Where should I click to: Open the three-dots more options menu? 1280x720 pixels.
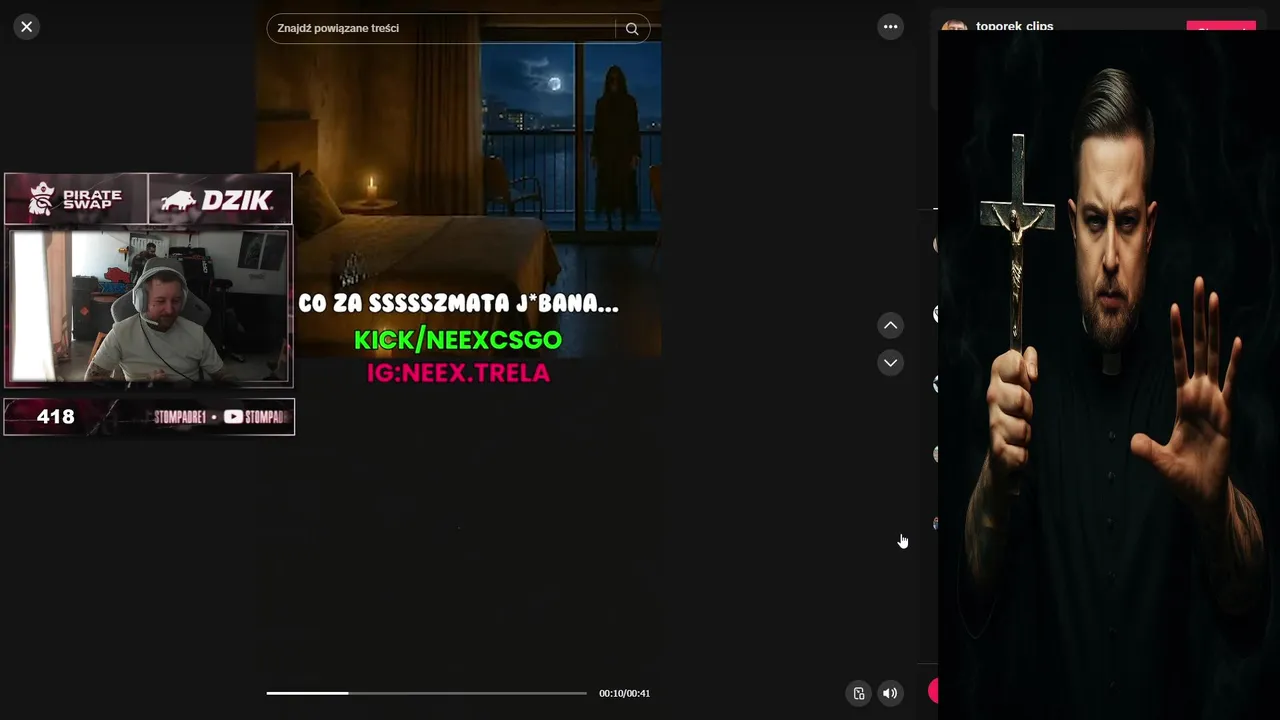pos(890,27)
